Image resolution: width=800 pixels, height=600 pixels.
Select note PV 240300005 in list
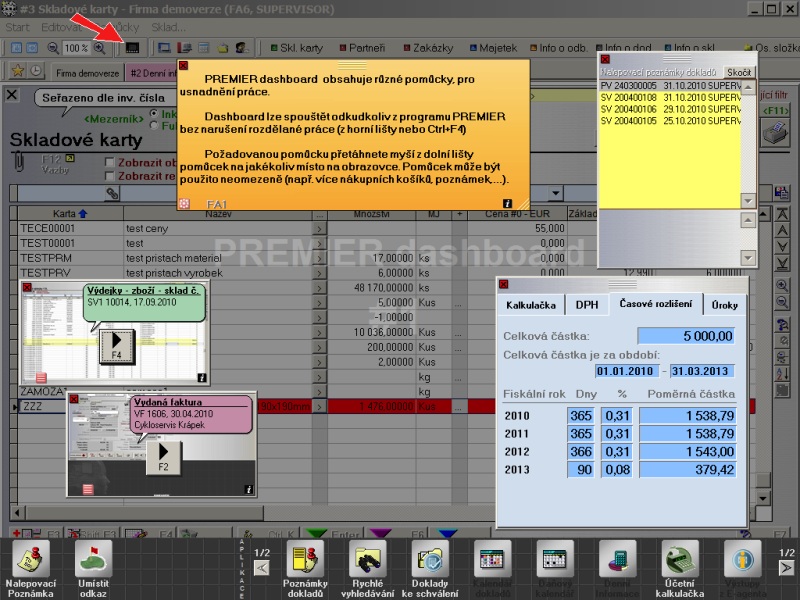(669, 85)
